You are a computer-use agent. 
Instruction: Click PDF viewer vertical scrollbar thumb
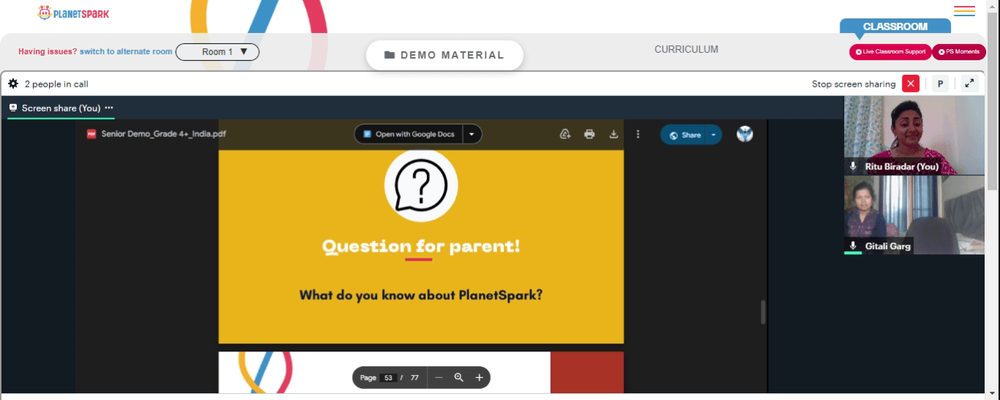click(x=762, y=312)
